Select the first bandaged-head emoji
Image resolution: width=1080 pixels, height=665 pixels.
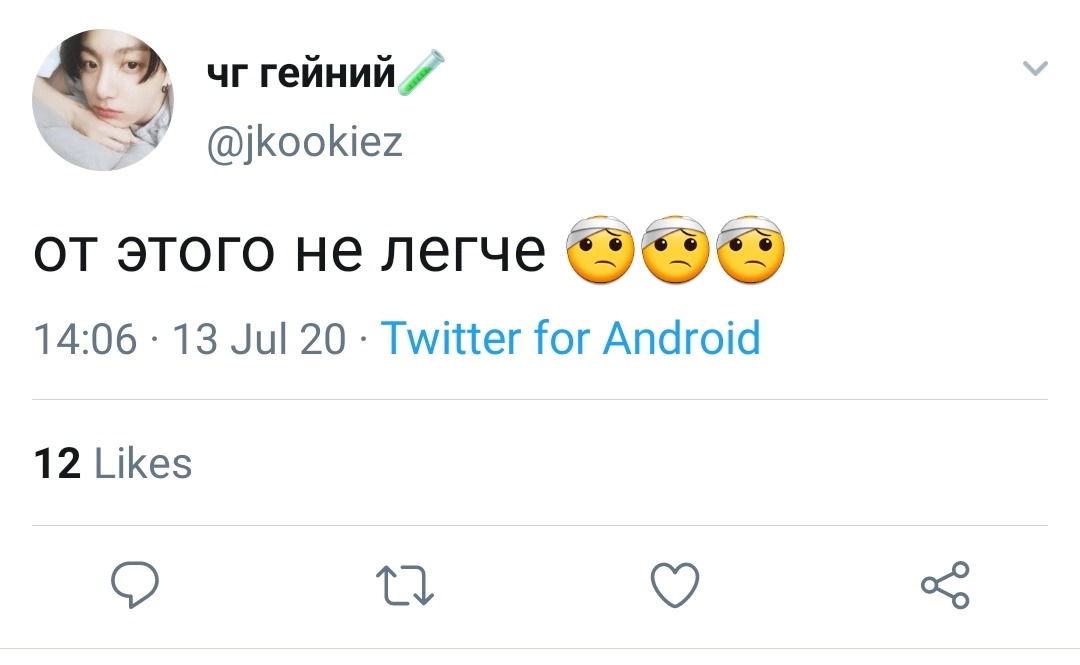pyautogui.click(x=600, y=249)
